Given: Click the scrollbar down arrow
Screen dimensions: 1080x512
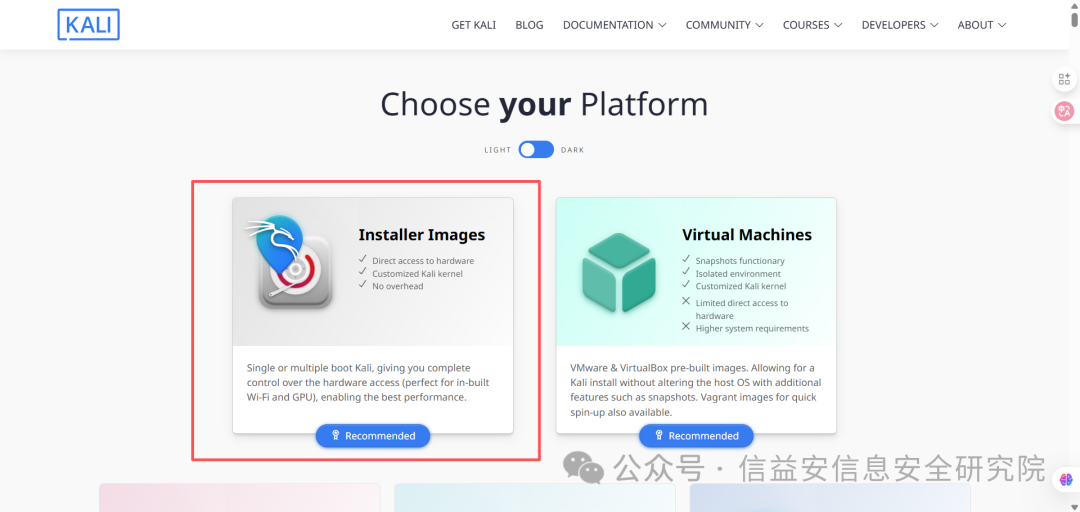Looking at the screenshot, I should click(x=1074, y=507).
